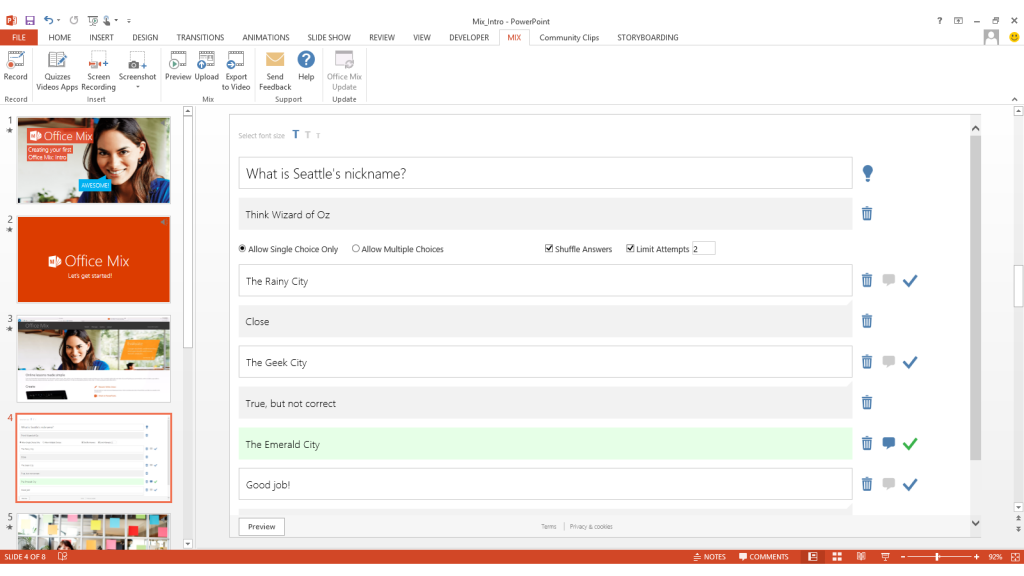
Task: Delete the answer 'The Geek City'
Action: (866, 362)
